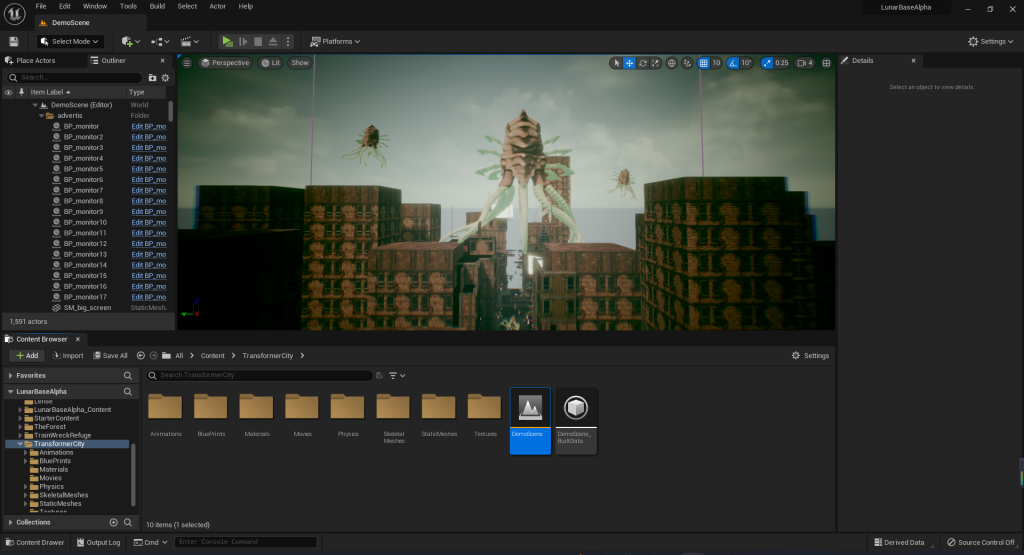This screenshot has height=555, width=1024.
Task: Open the Content Browser filter menu
Action: point(397,375)
